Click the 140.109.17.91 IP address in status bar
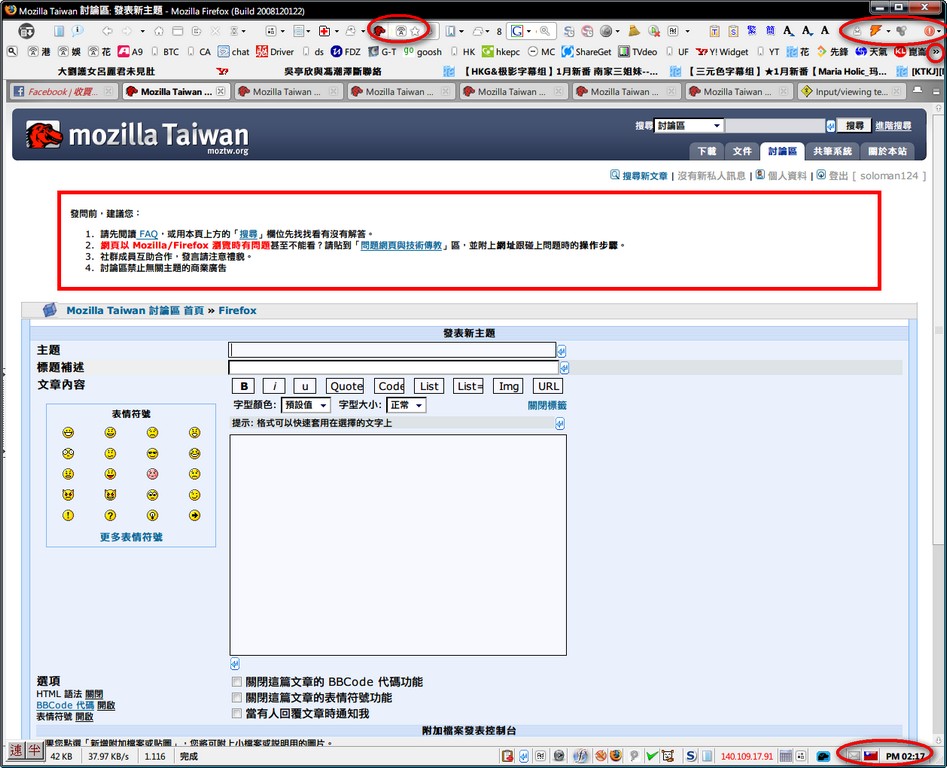The height and width of the screenshot is (768, 947). (x=746, y=756)
